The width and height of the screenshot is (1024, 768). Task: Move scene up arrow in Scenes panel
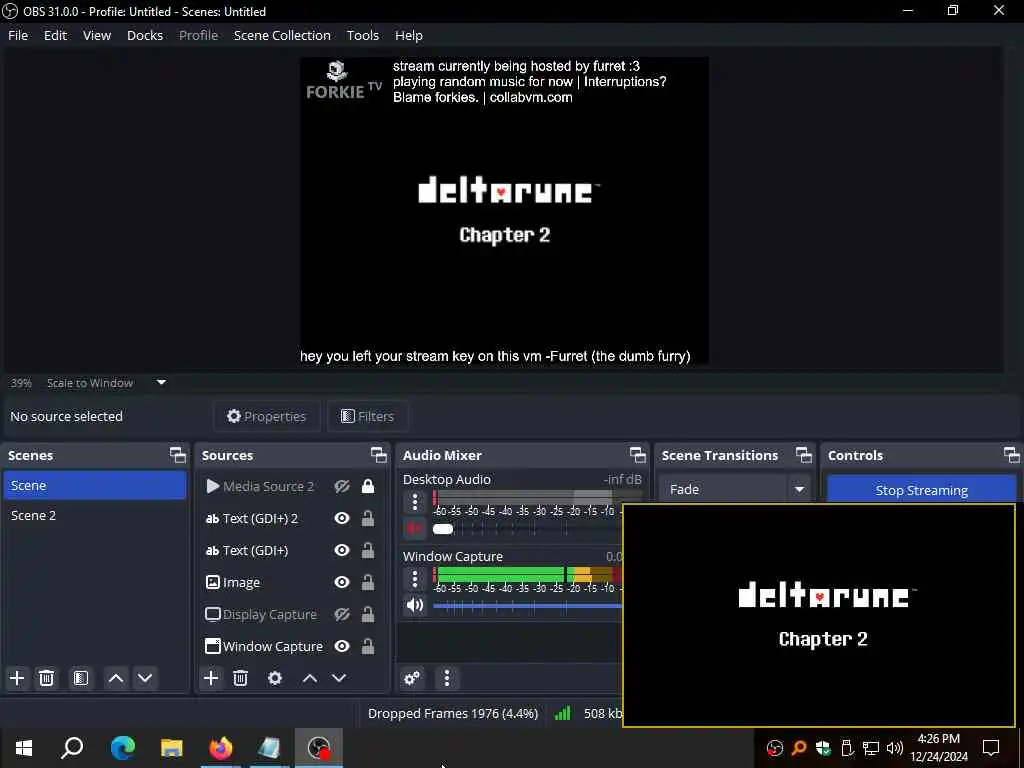pyautogui.click(x=116, y=678)
